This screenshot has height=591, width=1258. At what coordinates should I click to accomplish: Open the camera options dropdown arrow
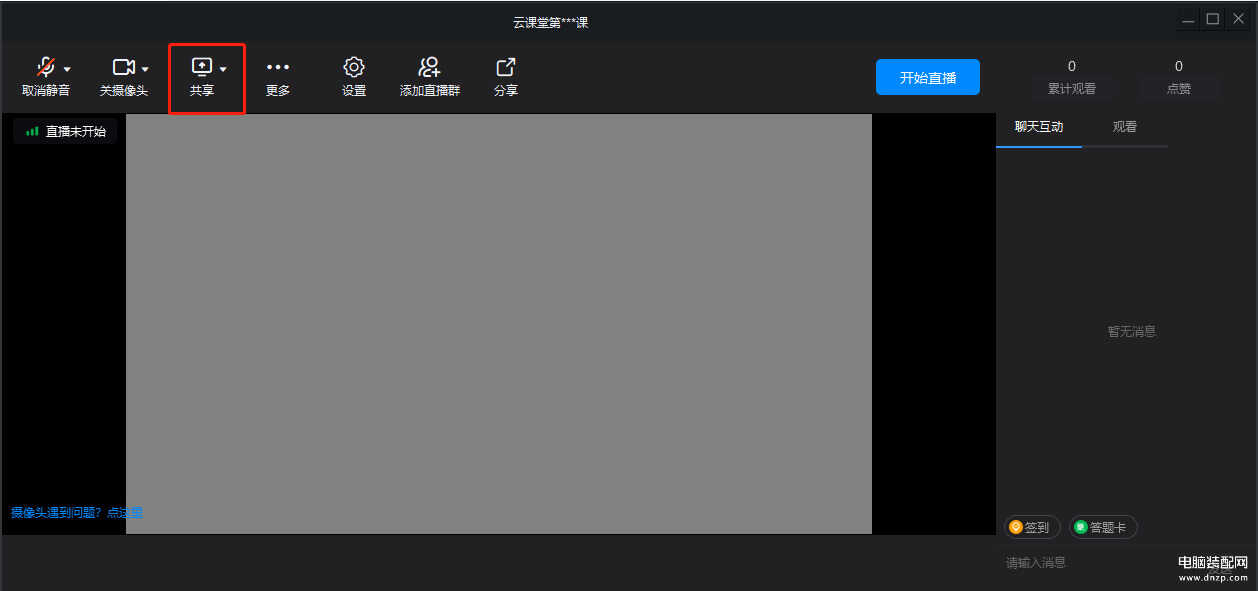tap(145, 69)
